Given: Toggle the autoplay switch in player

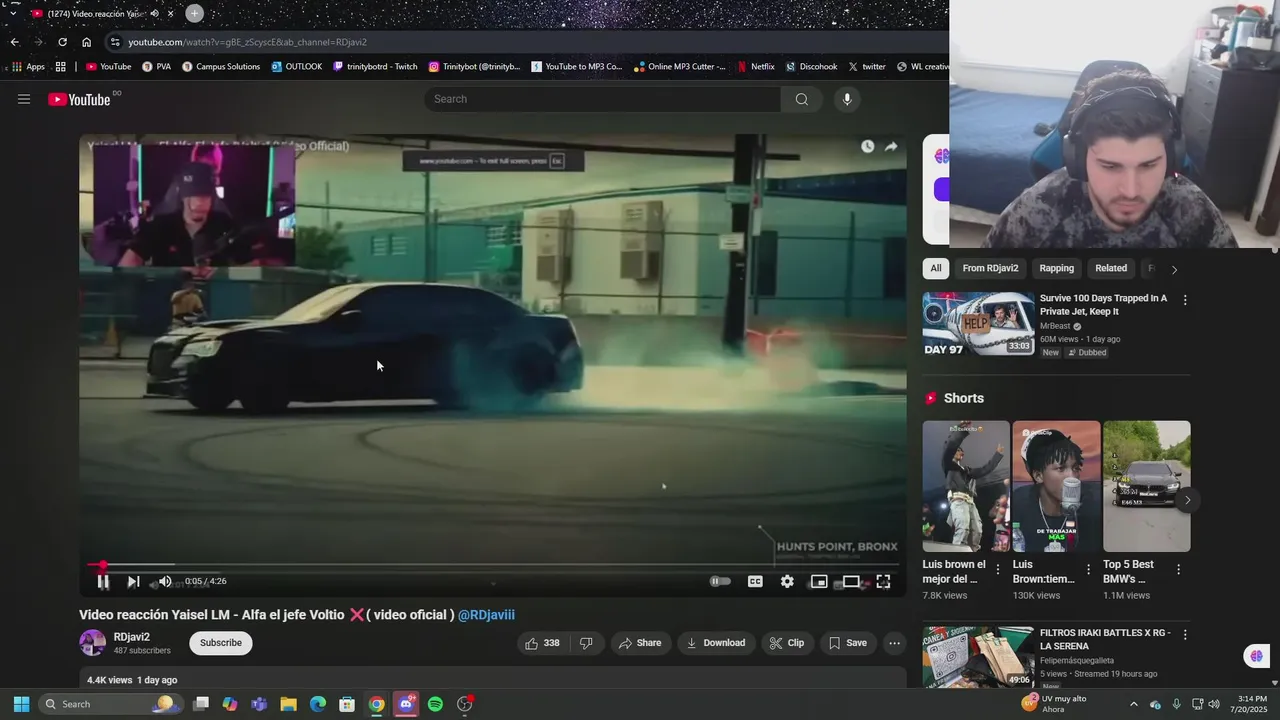Looking at the screenshot, I should (720, 581).
